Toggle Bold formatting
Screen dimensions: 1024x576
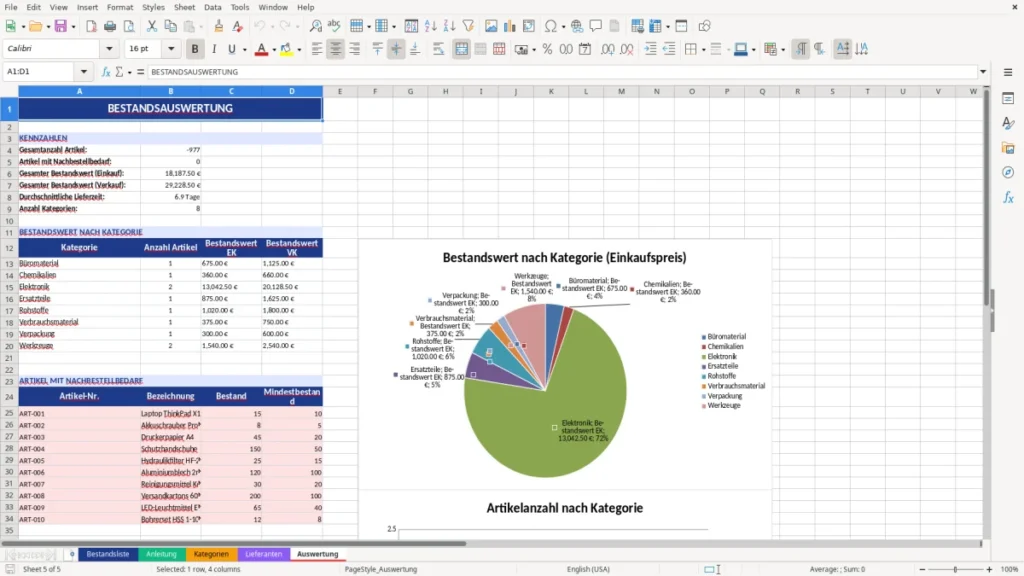(x=195, y=49)
